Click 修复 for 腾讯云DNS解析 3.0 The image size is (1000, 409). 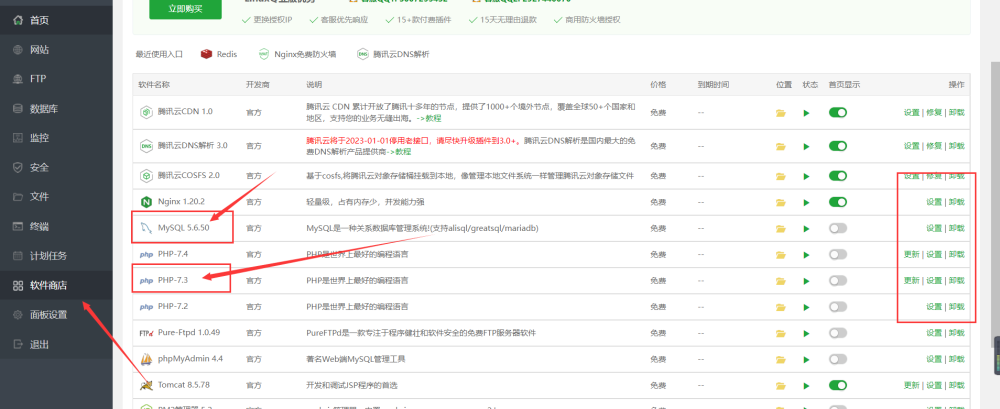(x=934, y=145)
